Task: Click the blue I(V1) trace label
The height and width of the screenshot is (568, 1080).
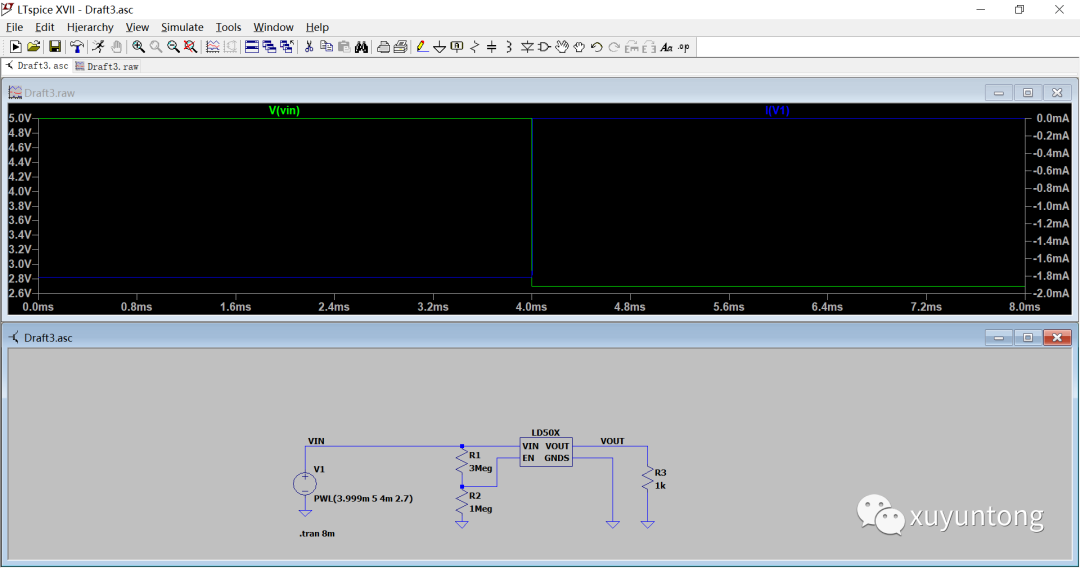Action: (777, 111)
